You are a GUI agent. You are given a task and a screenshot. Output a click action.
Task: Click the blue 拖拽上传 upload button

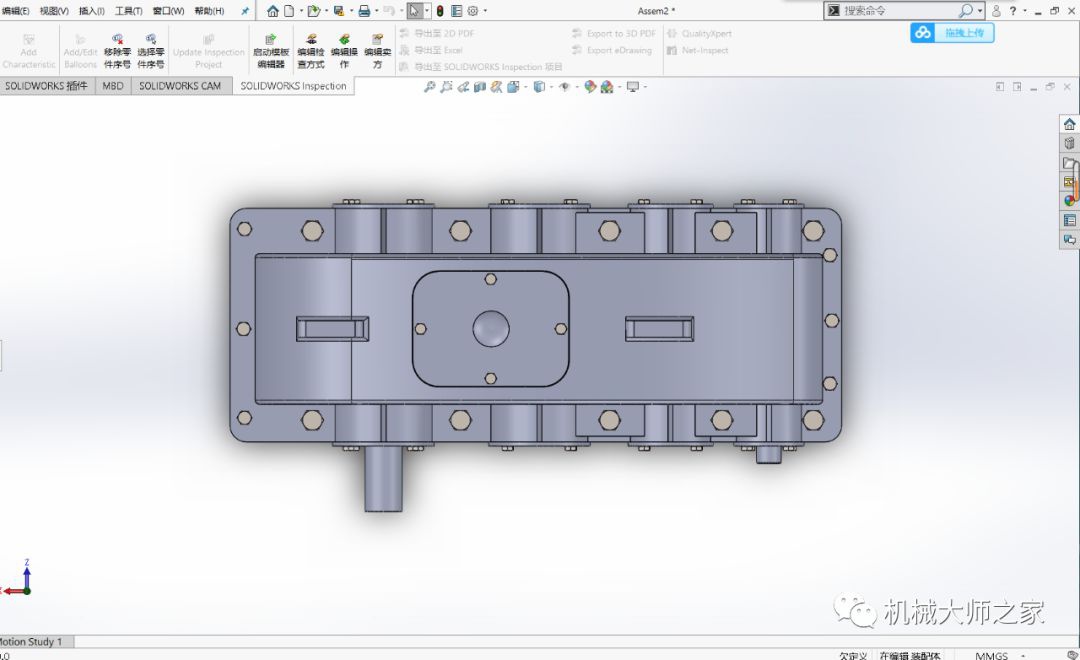click(x=952, y=33)
